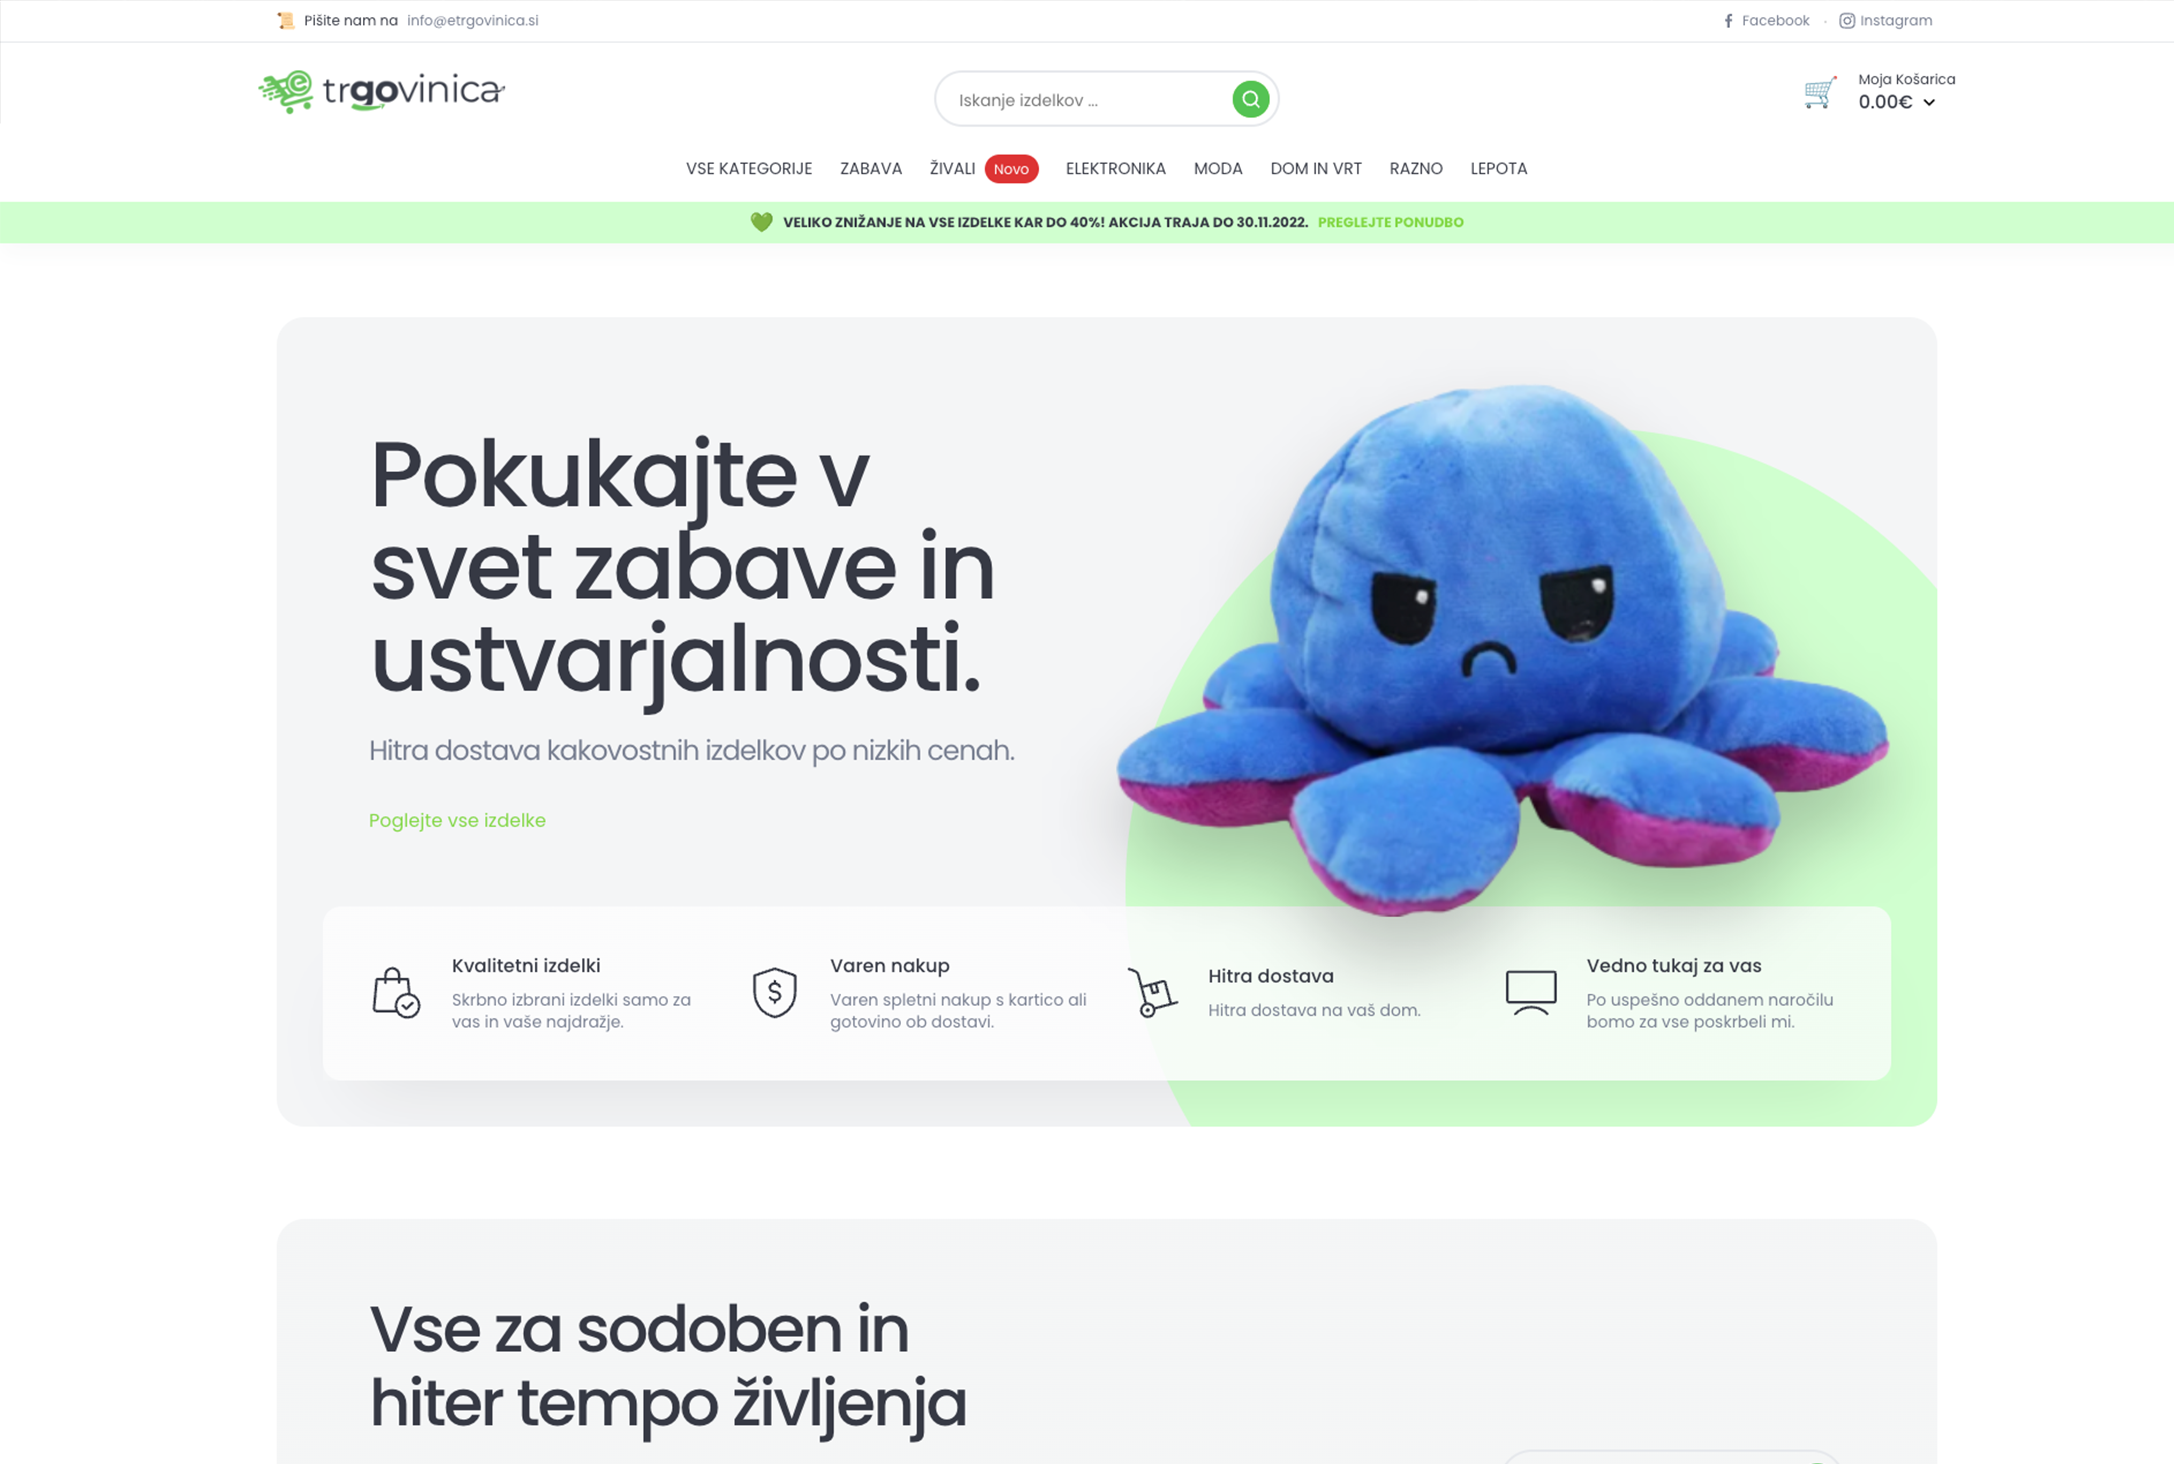Open the Instagram icon link
2174x1464 pixels.
pos(1846,21)
